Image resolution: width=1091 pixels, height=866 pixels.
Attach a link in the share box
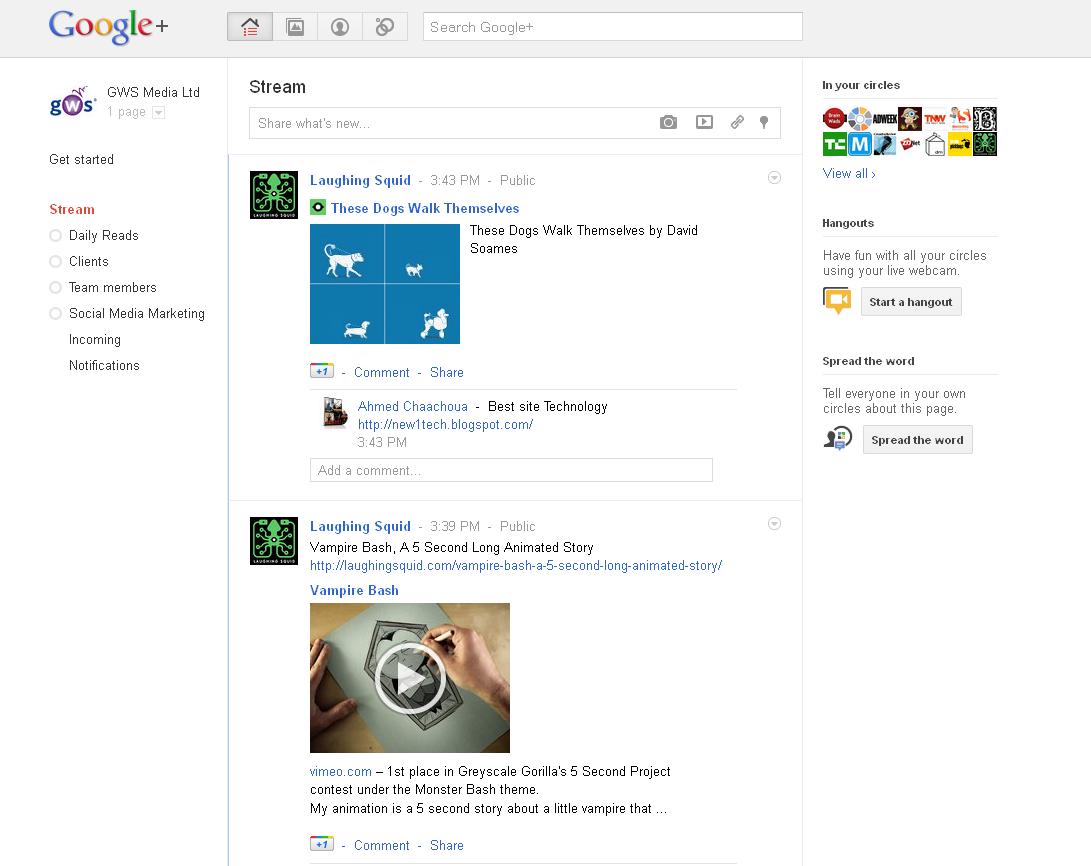[738, 122]
